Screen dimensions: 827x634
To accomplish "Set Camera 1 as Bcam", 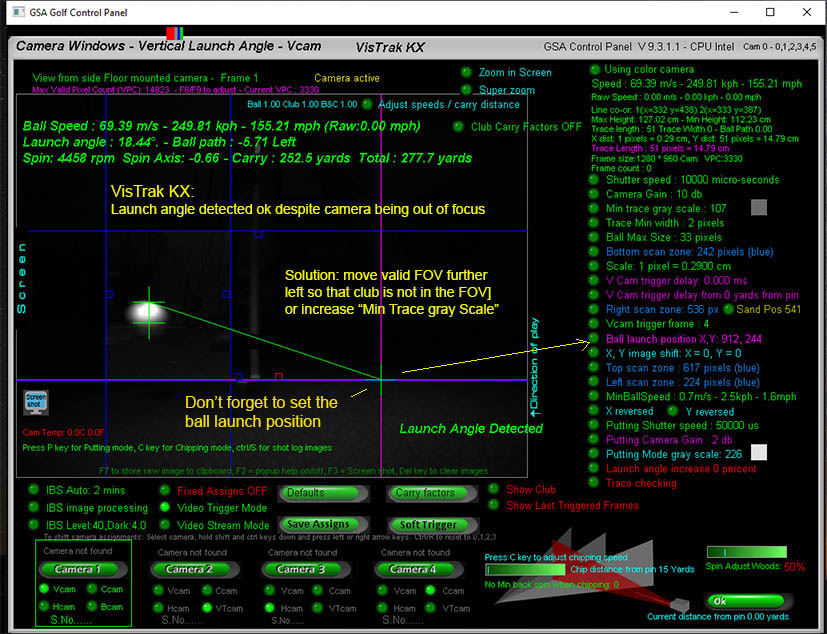I will [92, 606].
